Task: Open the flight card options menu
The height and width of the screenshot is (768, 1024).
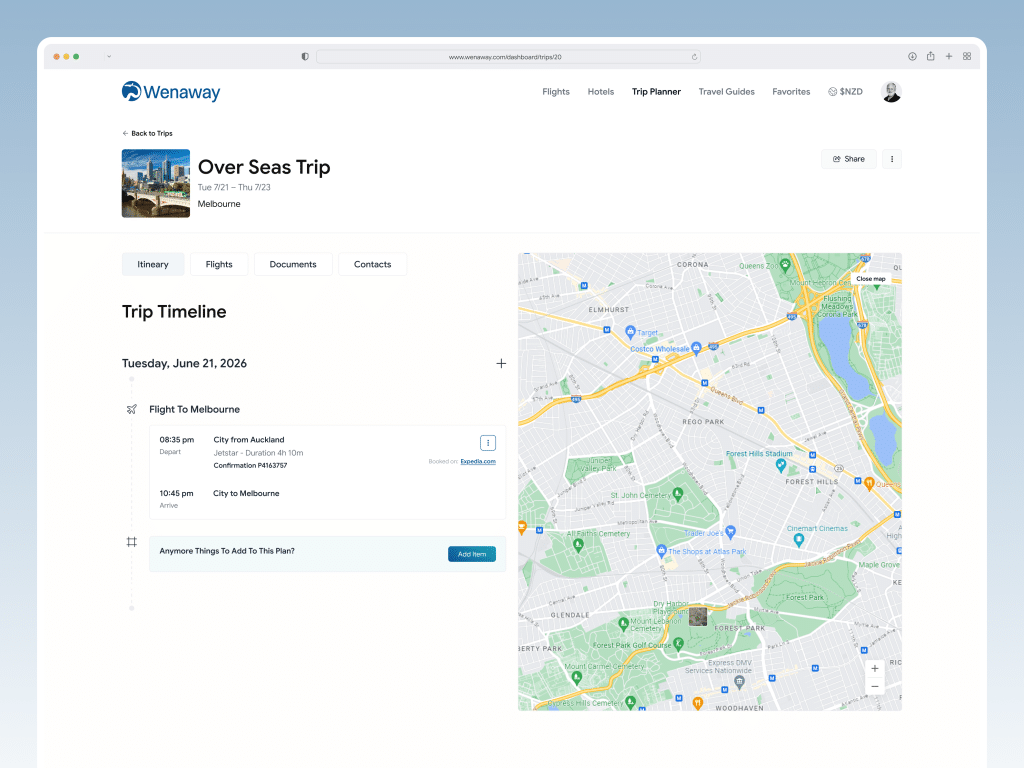Action: pos(488,443)
